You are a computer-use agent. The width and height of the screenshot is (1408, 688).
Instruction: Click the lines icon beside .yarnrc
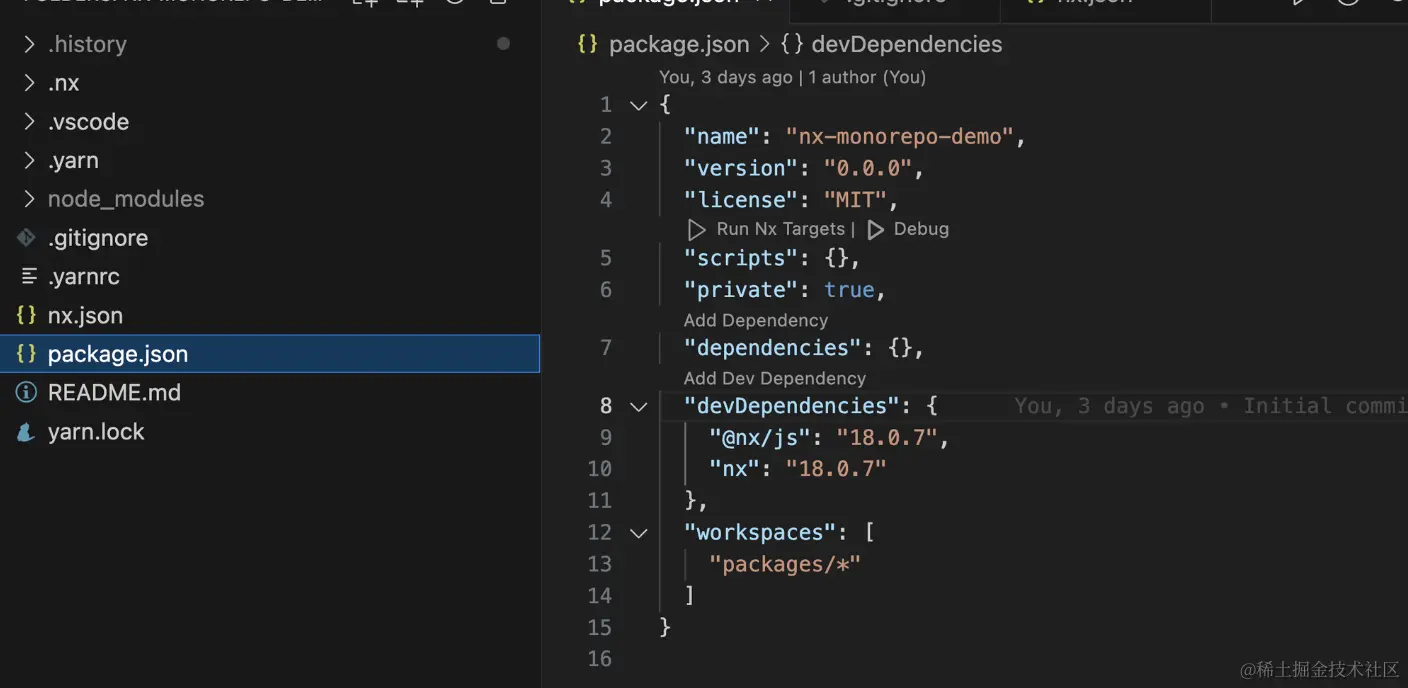(28, 277)
